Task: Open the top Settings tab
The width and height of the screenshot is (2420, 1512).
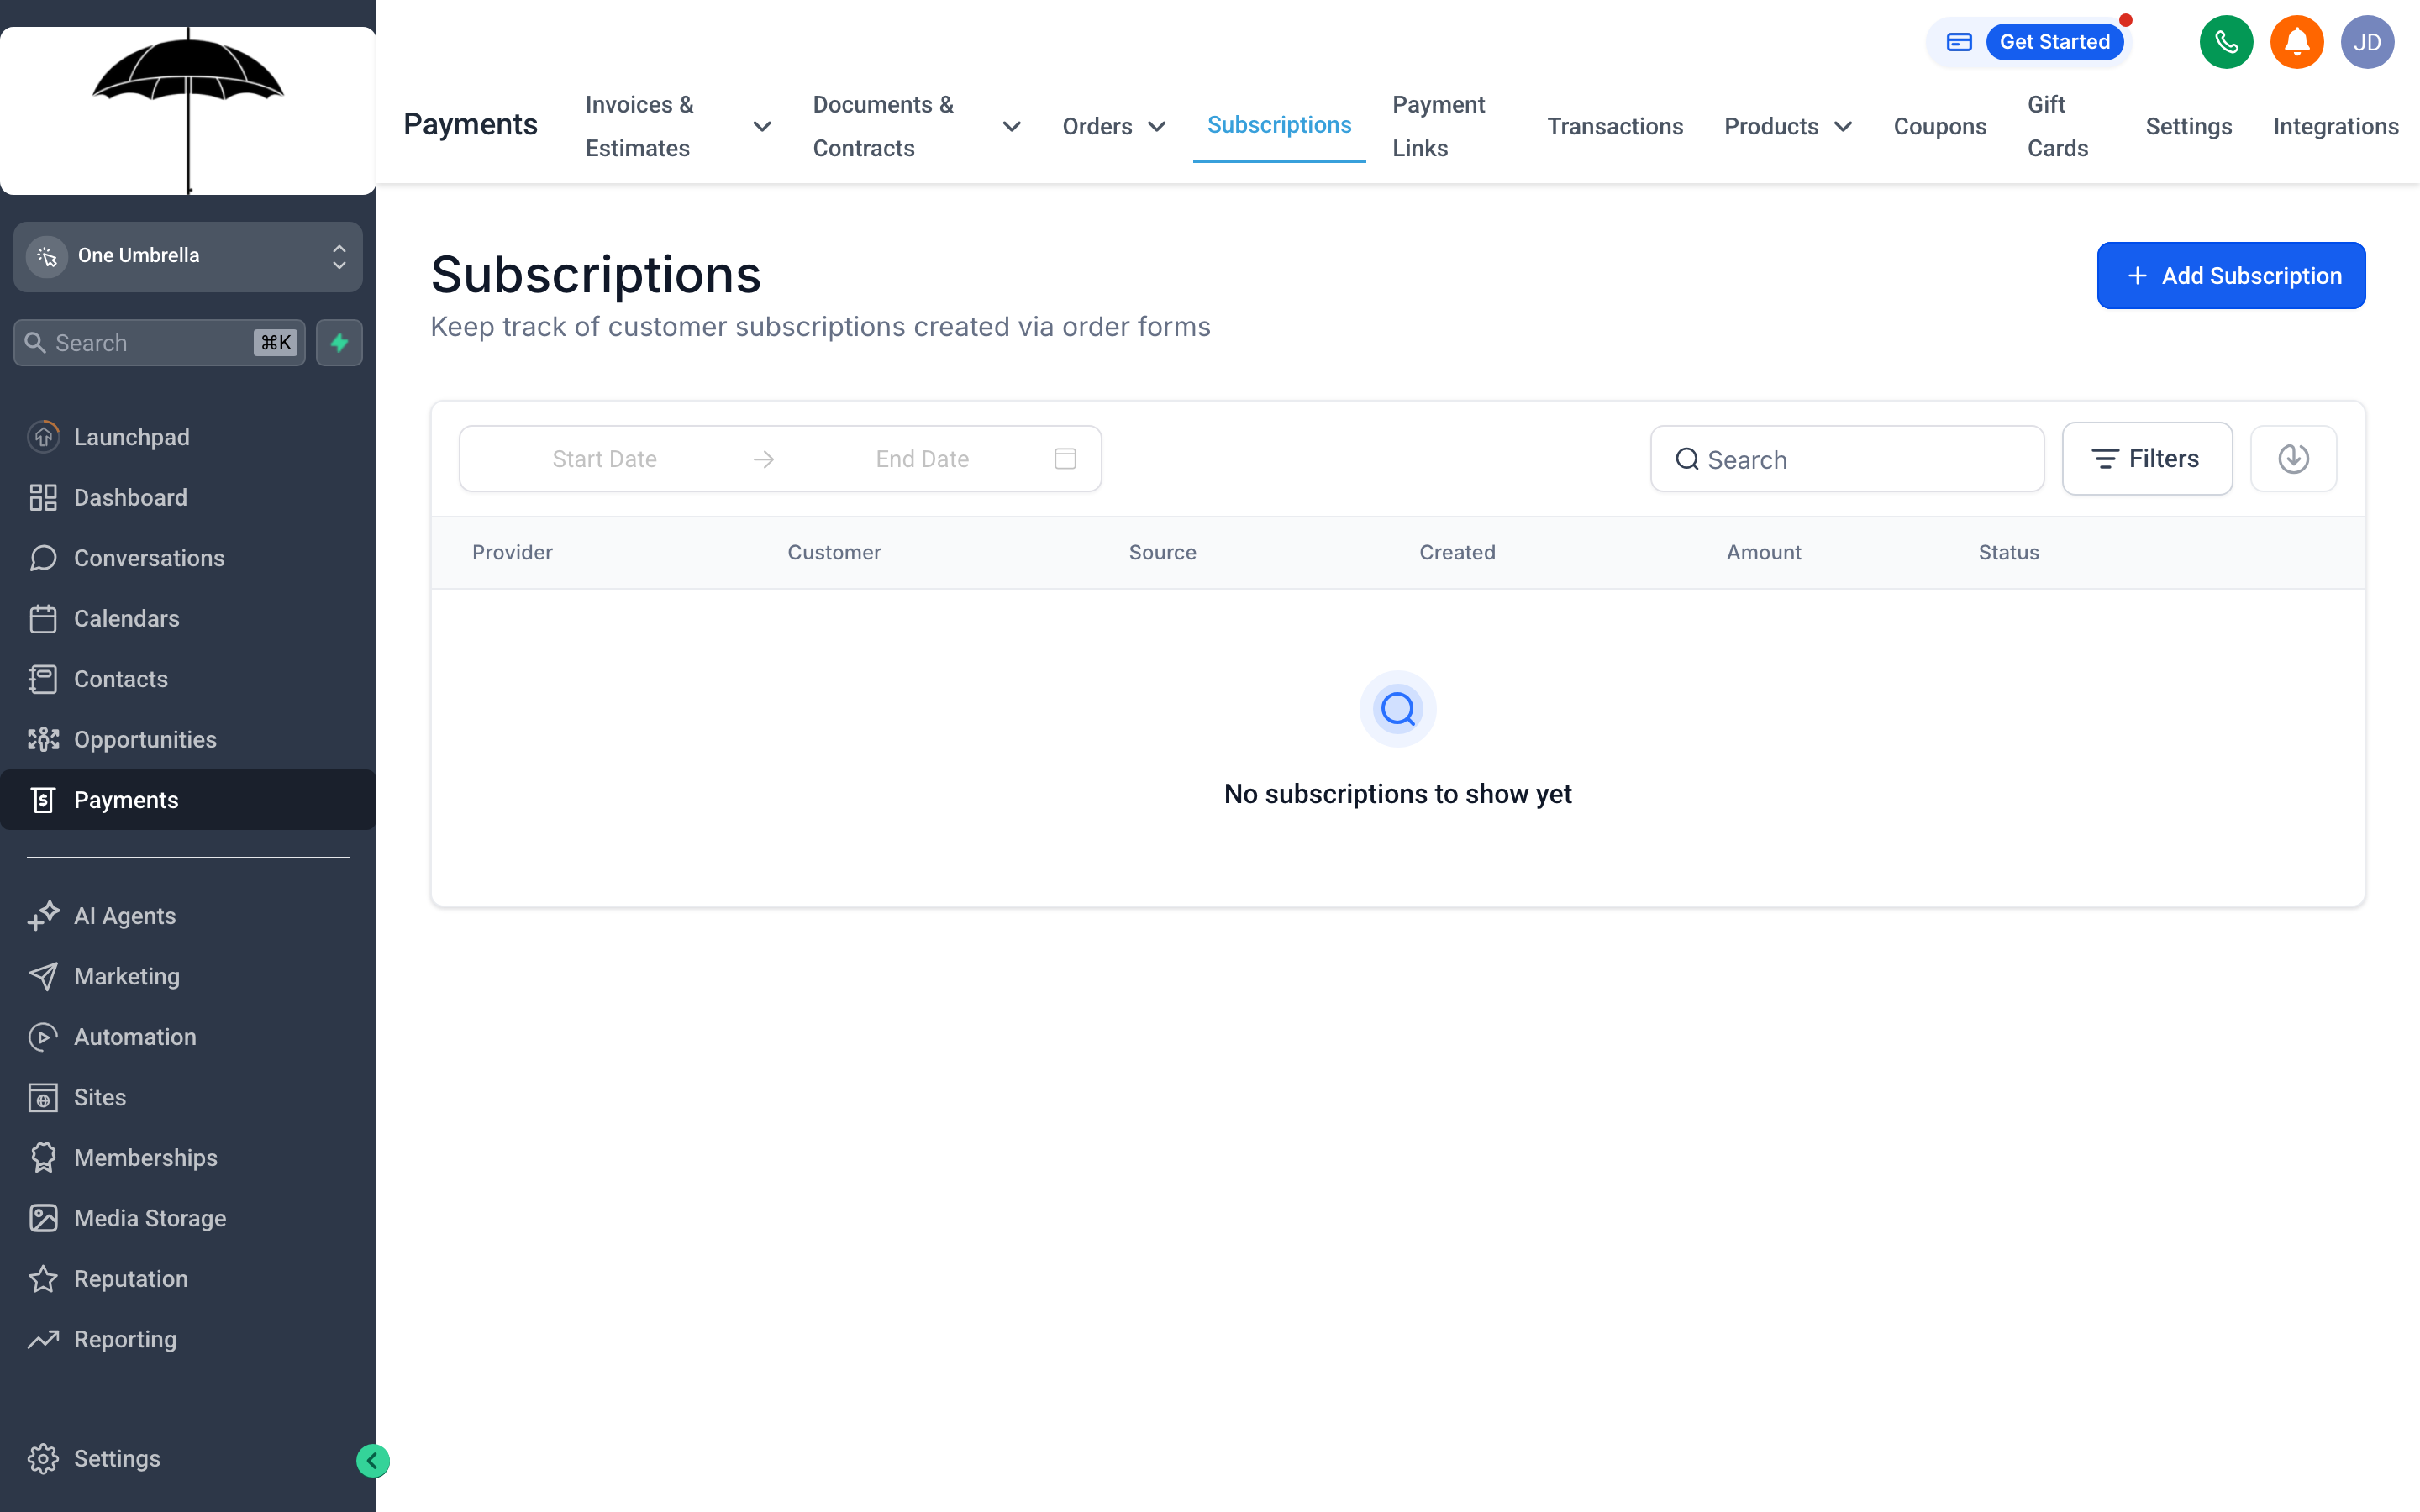Action: [2188, 126]
